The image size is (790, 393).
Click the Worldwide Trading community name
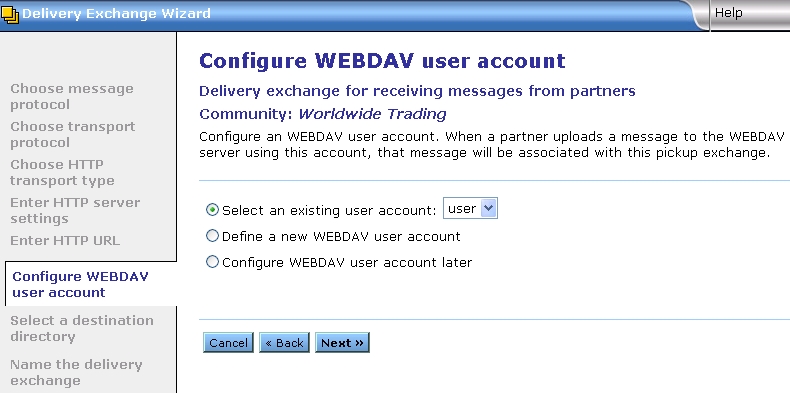372,114
